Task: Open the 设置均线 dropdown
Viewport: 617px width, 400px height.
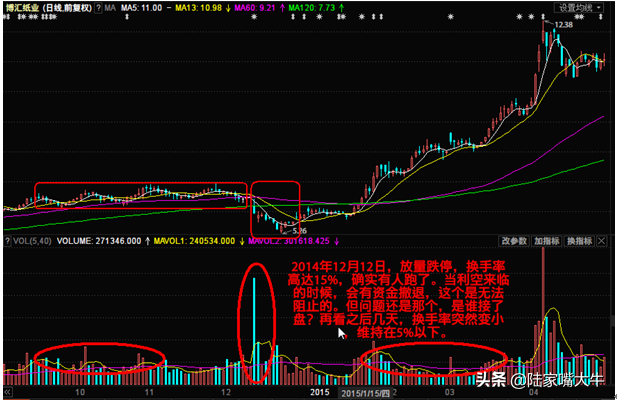Action: [578, 8]
